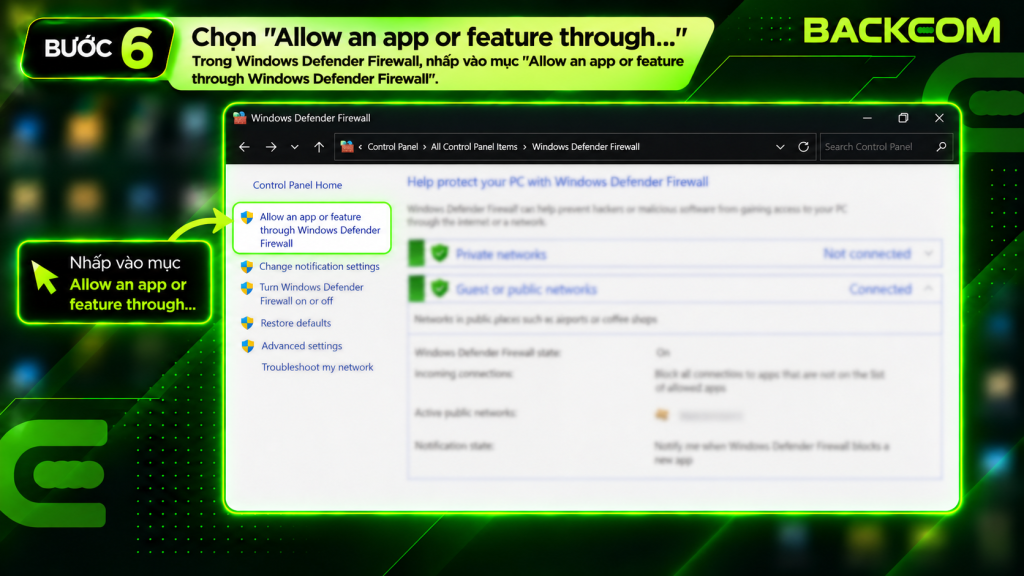Click green shield icon for public networks
The width and height of the screenshot is (1024, 576).
click(x=440, y=288)
